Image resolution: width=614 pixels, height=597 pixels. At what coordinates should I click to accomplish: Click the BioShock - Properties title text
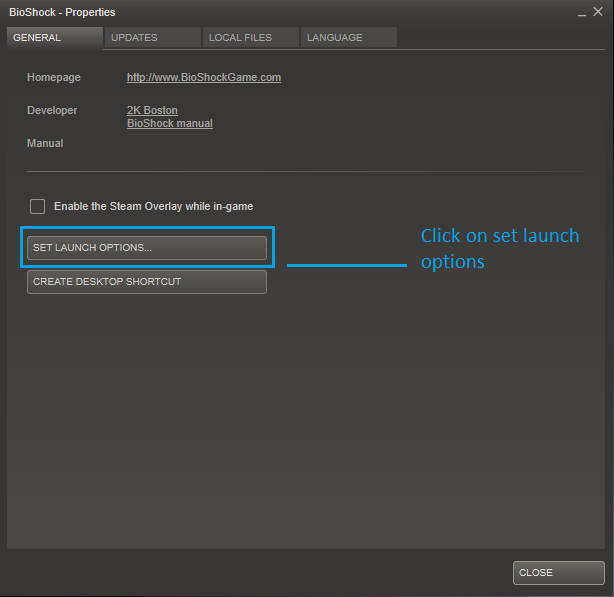pos(62,13)
